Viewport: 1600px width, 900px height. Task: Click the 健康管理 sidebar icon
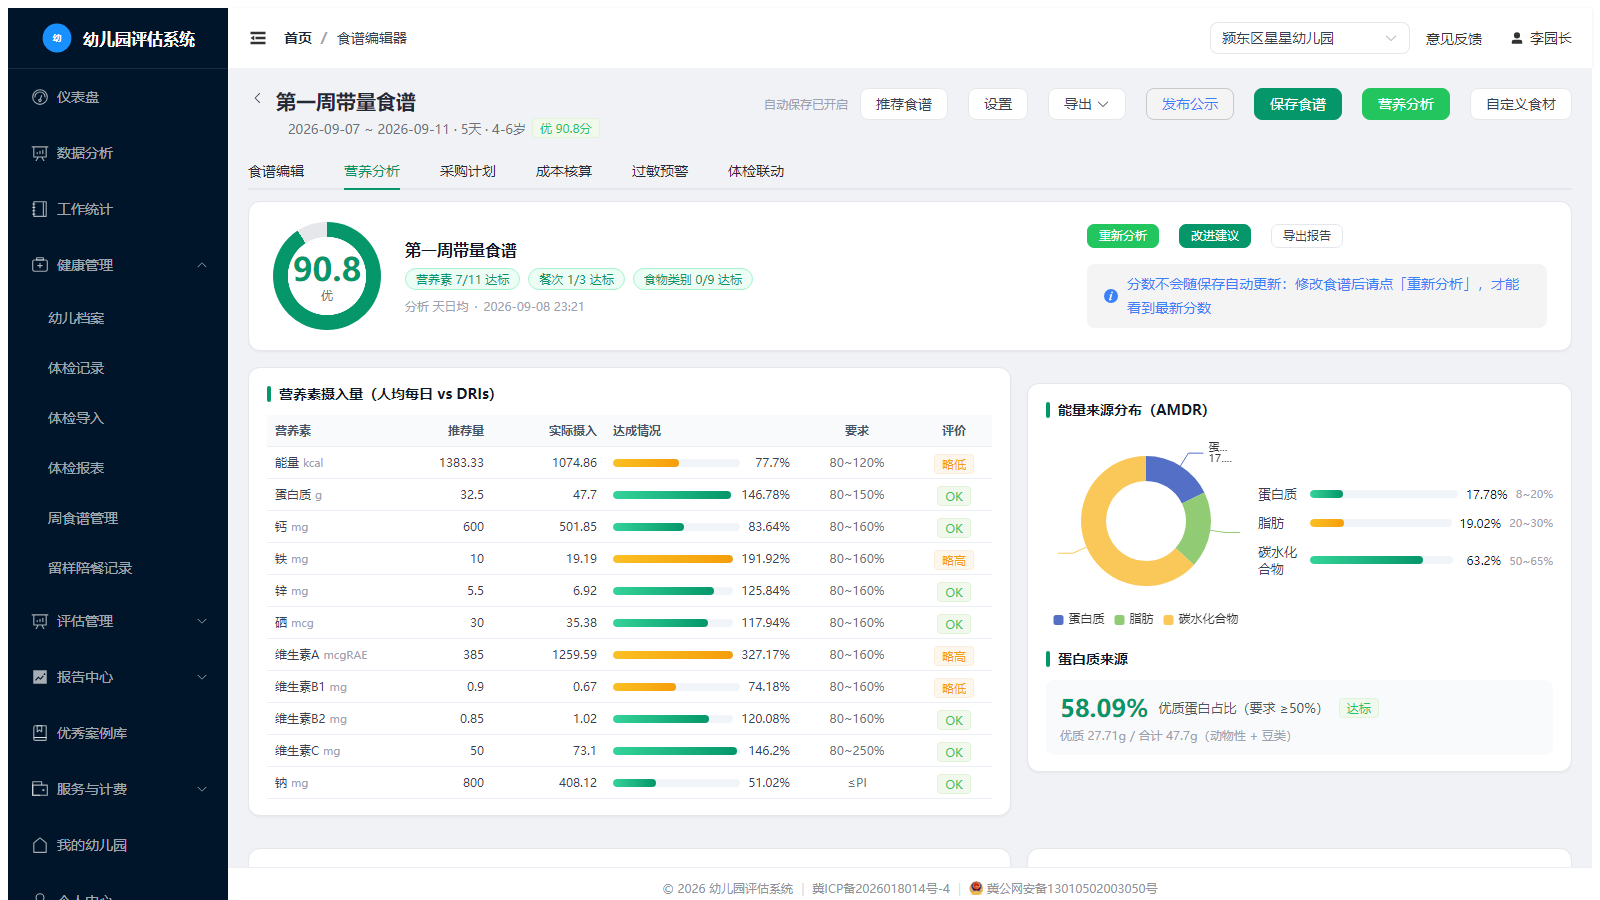click(x=40, y=265)
